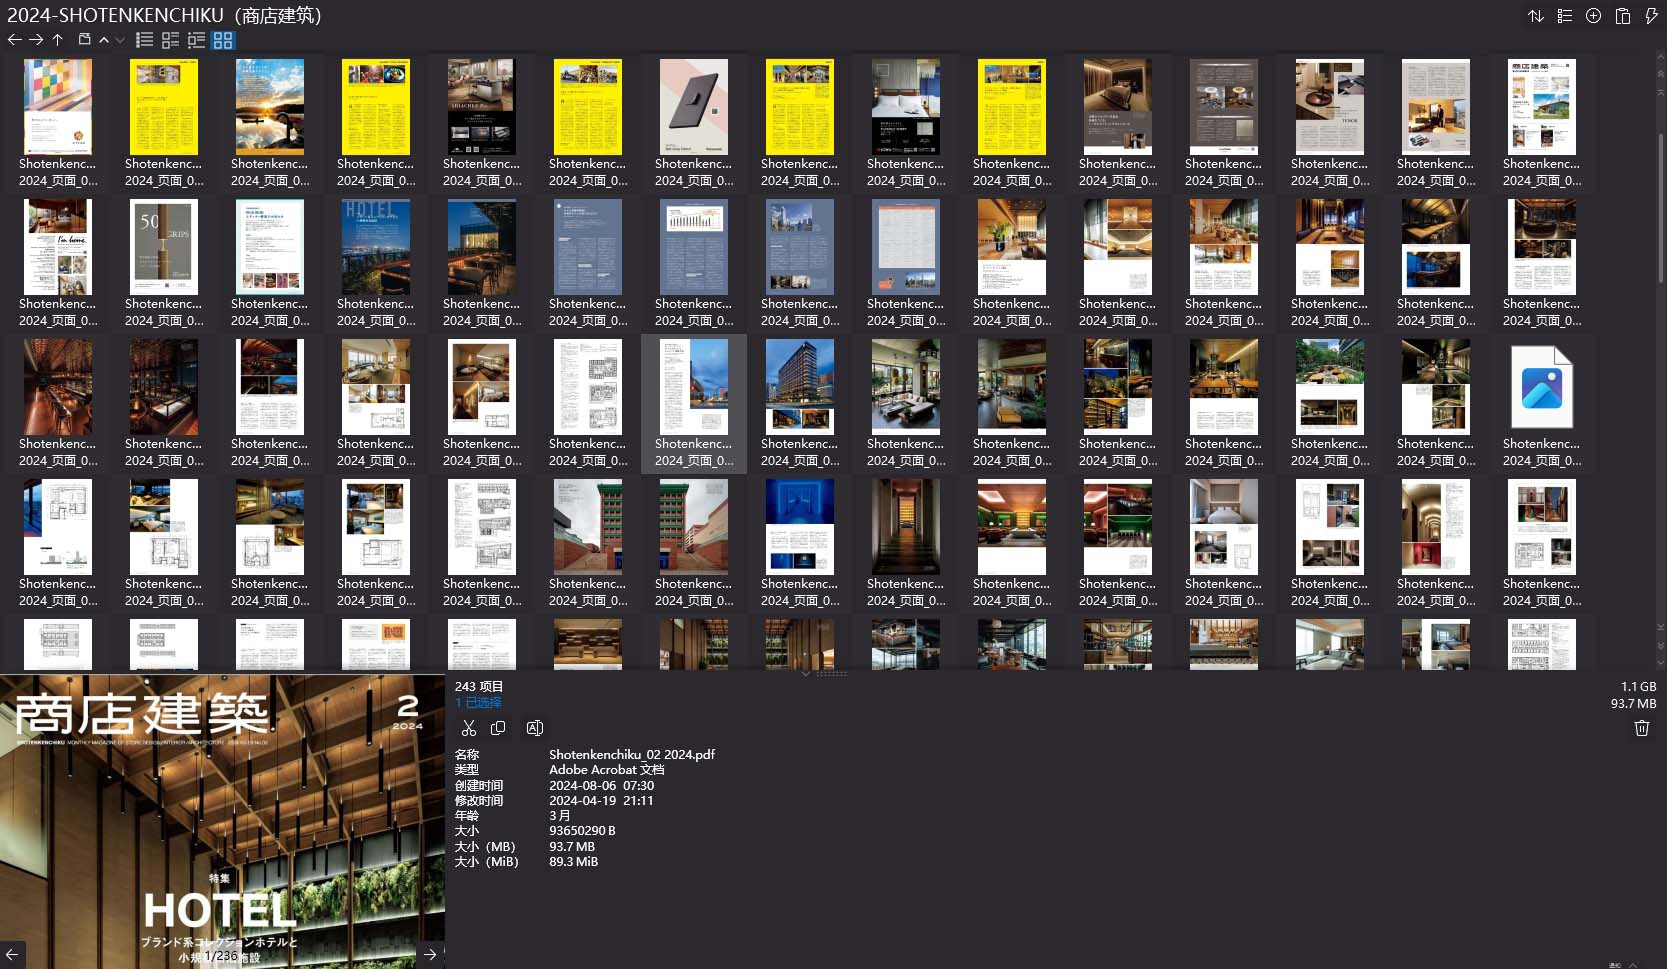Enable the compact tiles view
The height and width of the screenshot is (969, 1667).
pos(196,40)
